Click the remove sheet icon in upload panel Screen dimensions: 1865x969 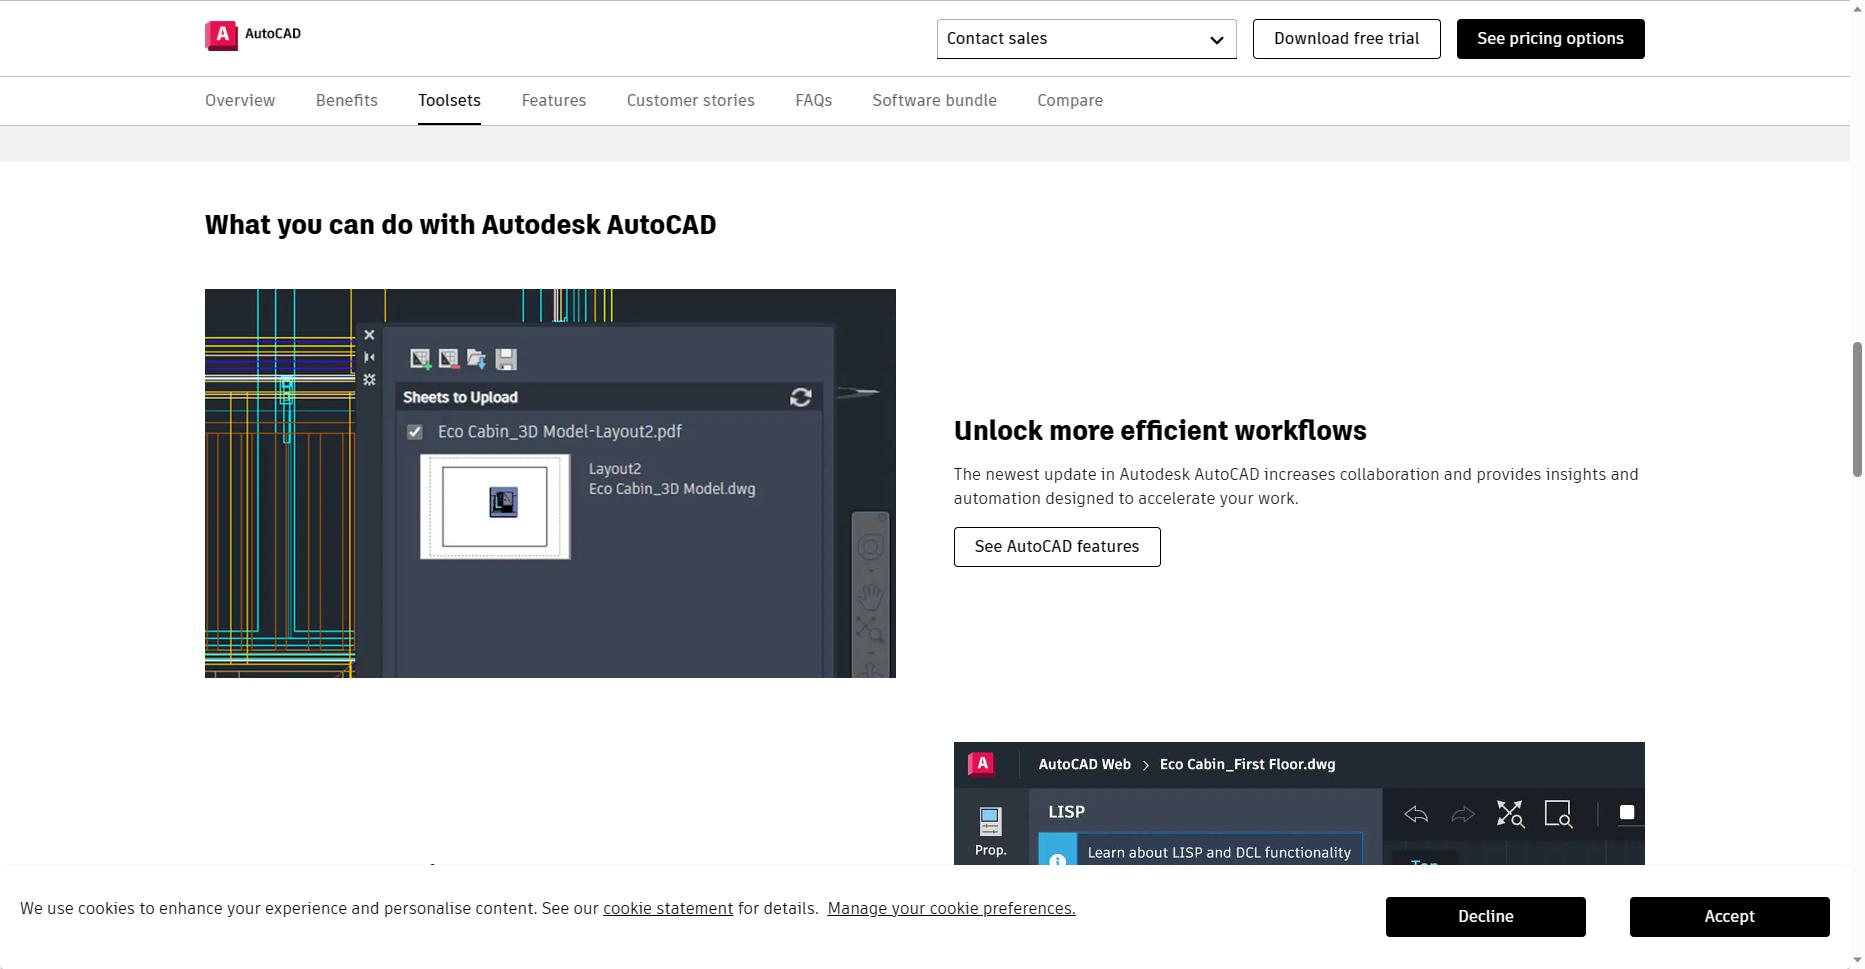[448, 359]
